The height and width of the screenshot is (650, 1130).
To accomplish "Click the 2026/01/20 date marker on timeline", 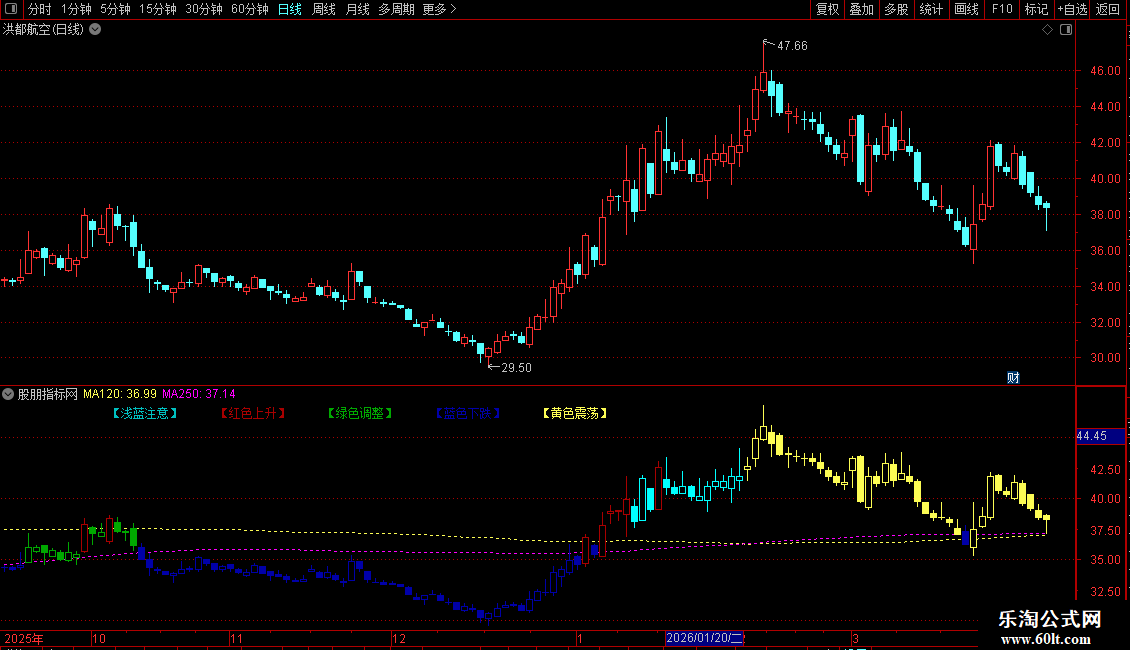I will click(704, 638).
